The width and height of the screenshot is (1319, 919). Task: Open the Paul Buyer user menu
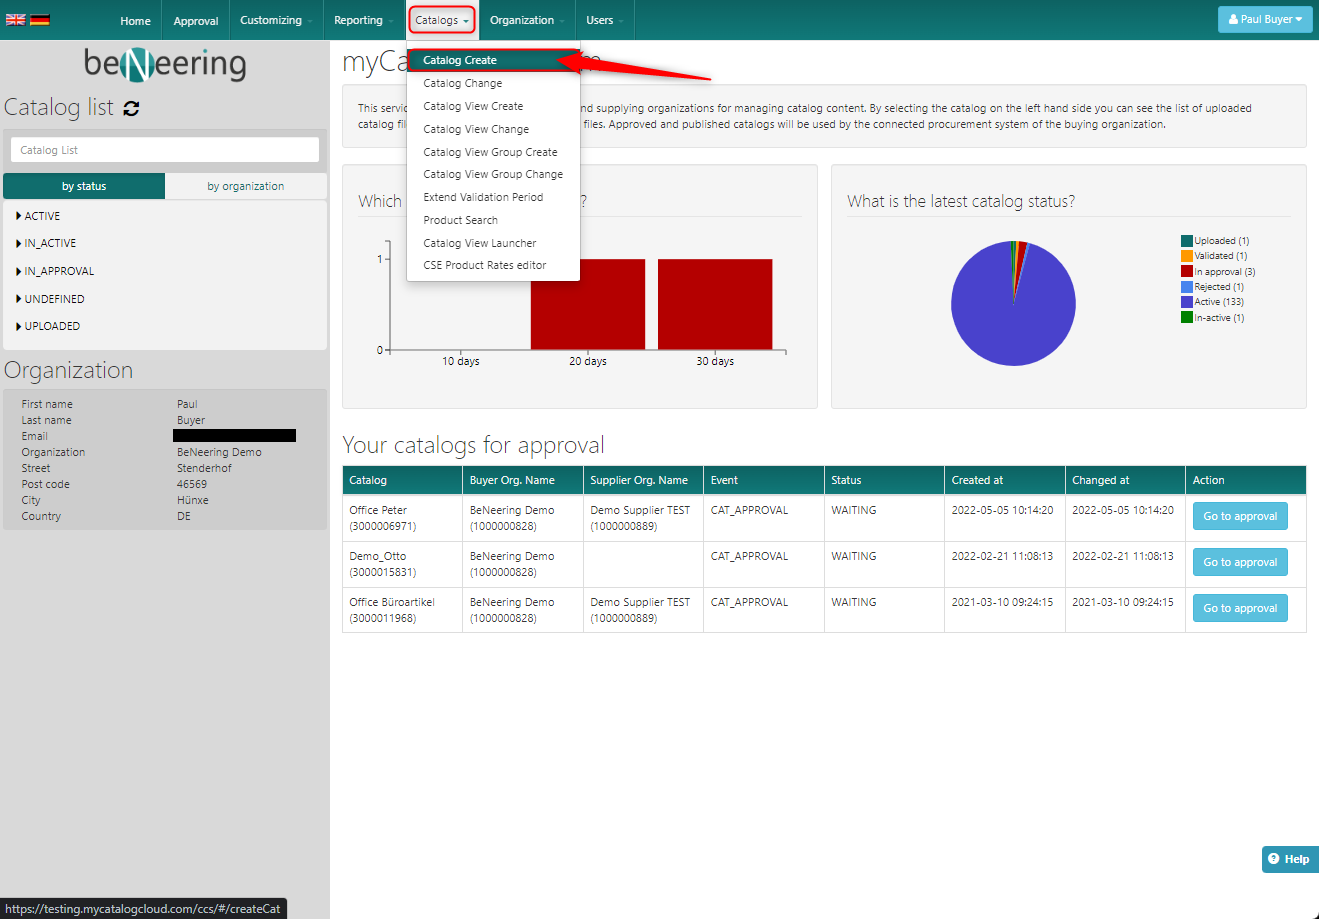pyautogui.click(x=1264, y=19)
